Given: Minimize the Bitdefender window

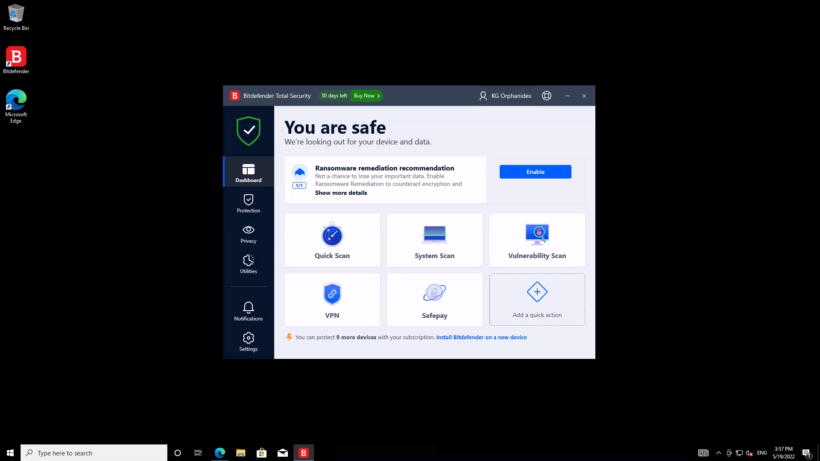Looking at the screenshot, I should click(567, 96).
